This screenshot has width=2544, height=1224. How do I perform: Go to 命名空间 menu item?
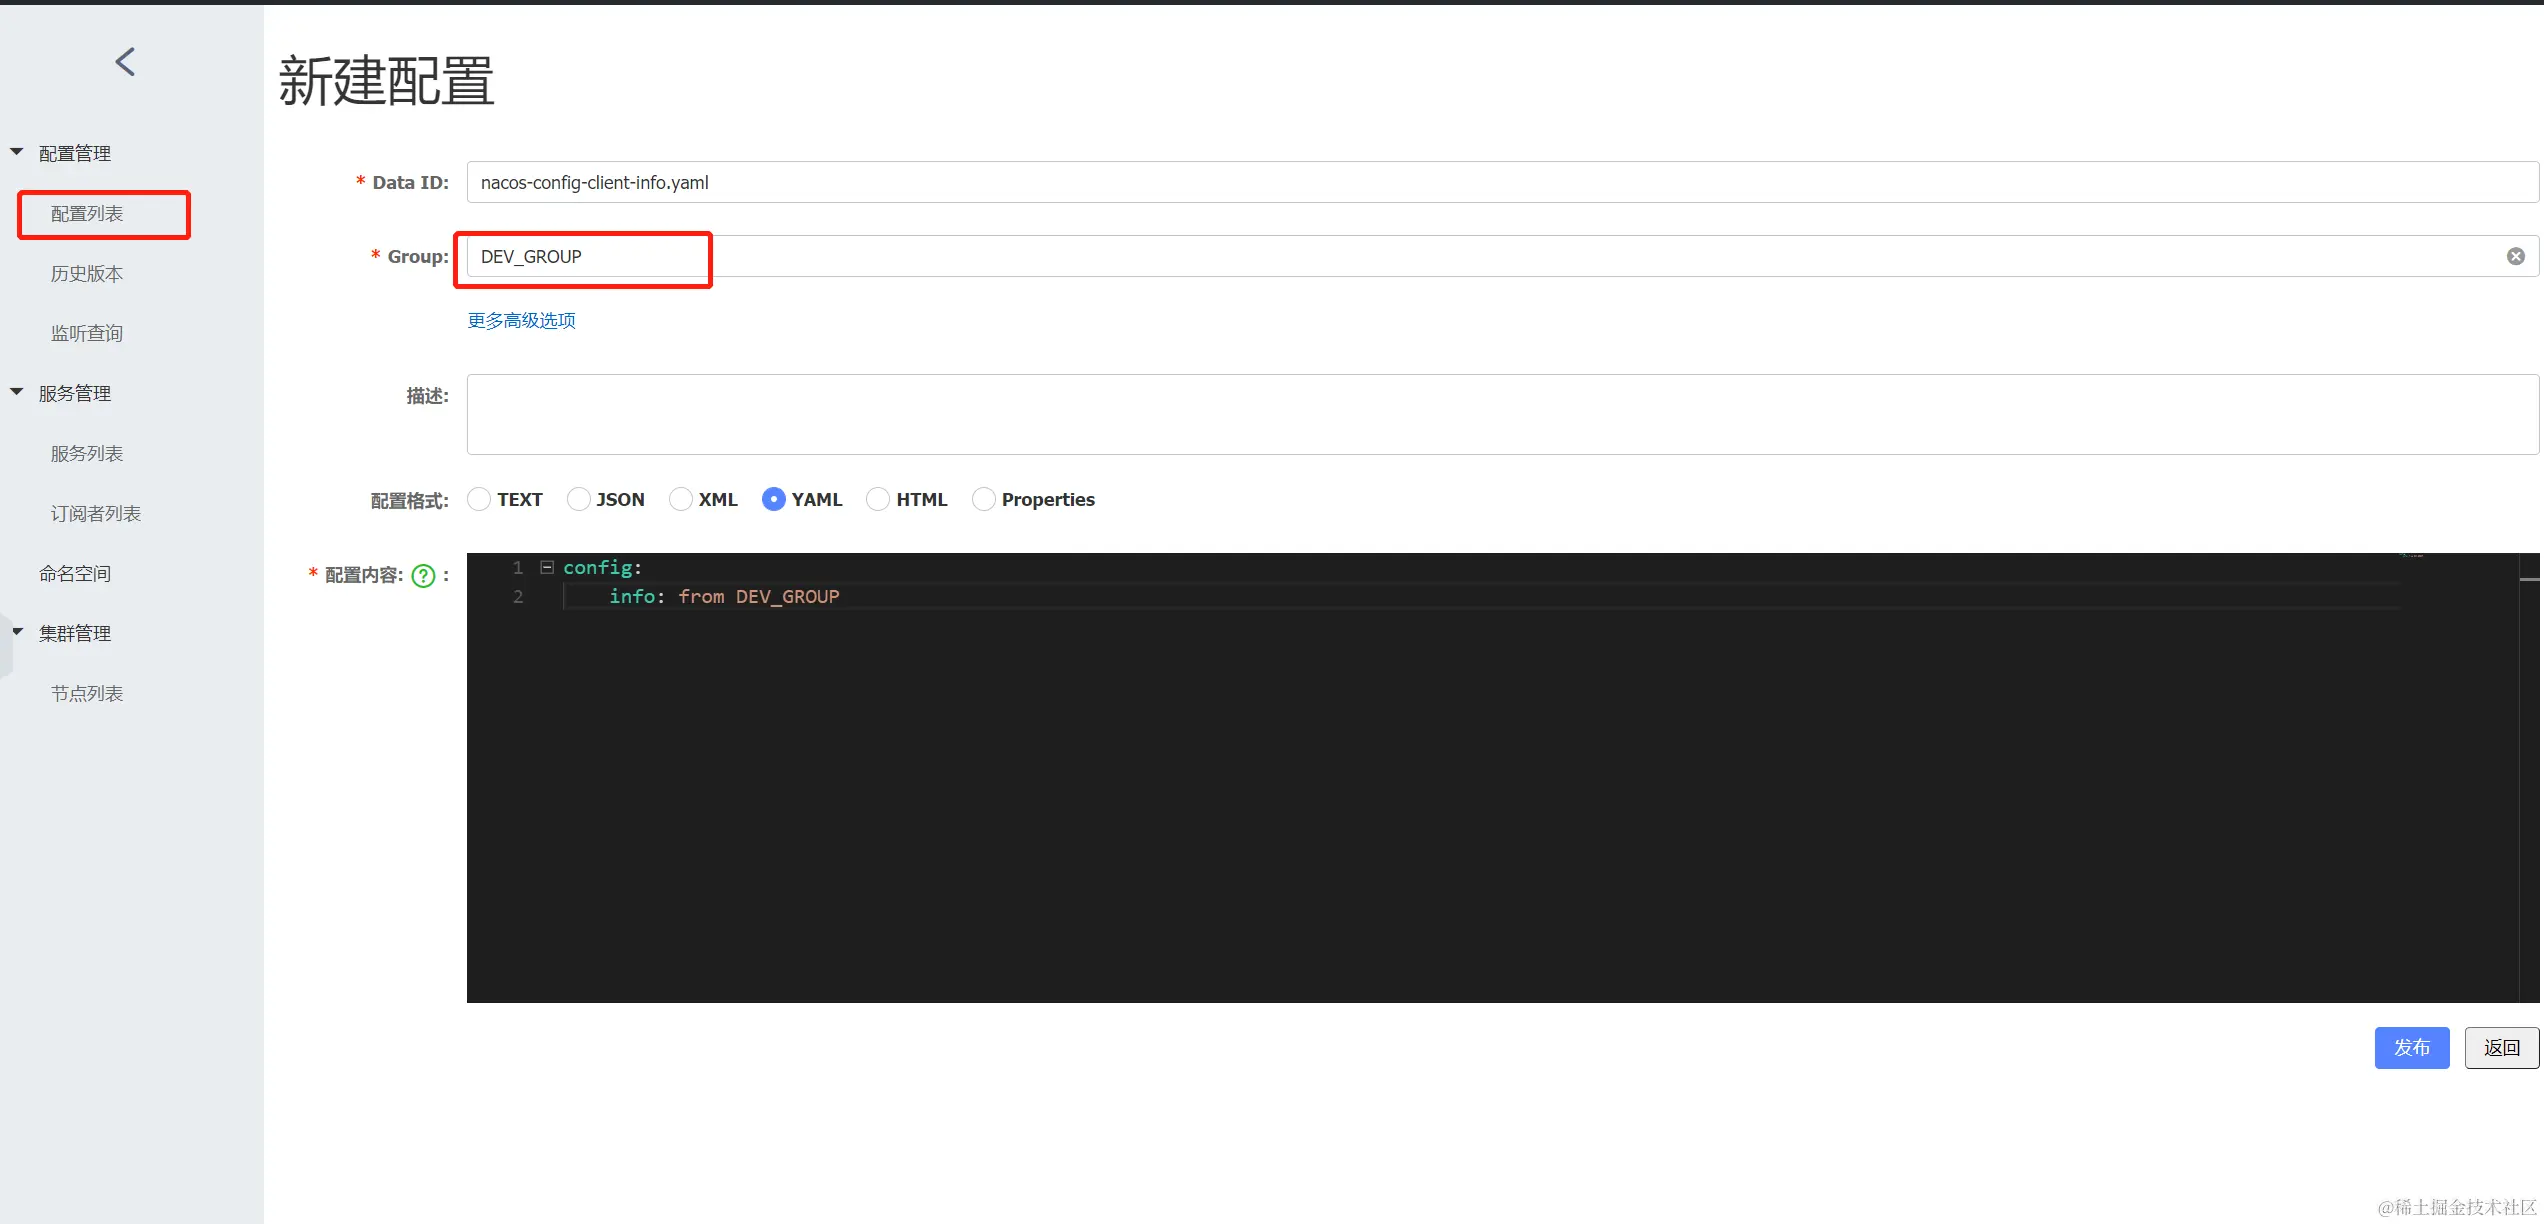point(75,574)
